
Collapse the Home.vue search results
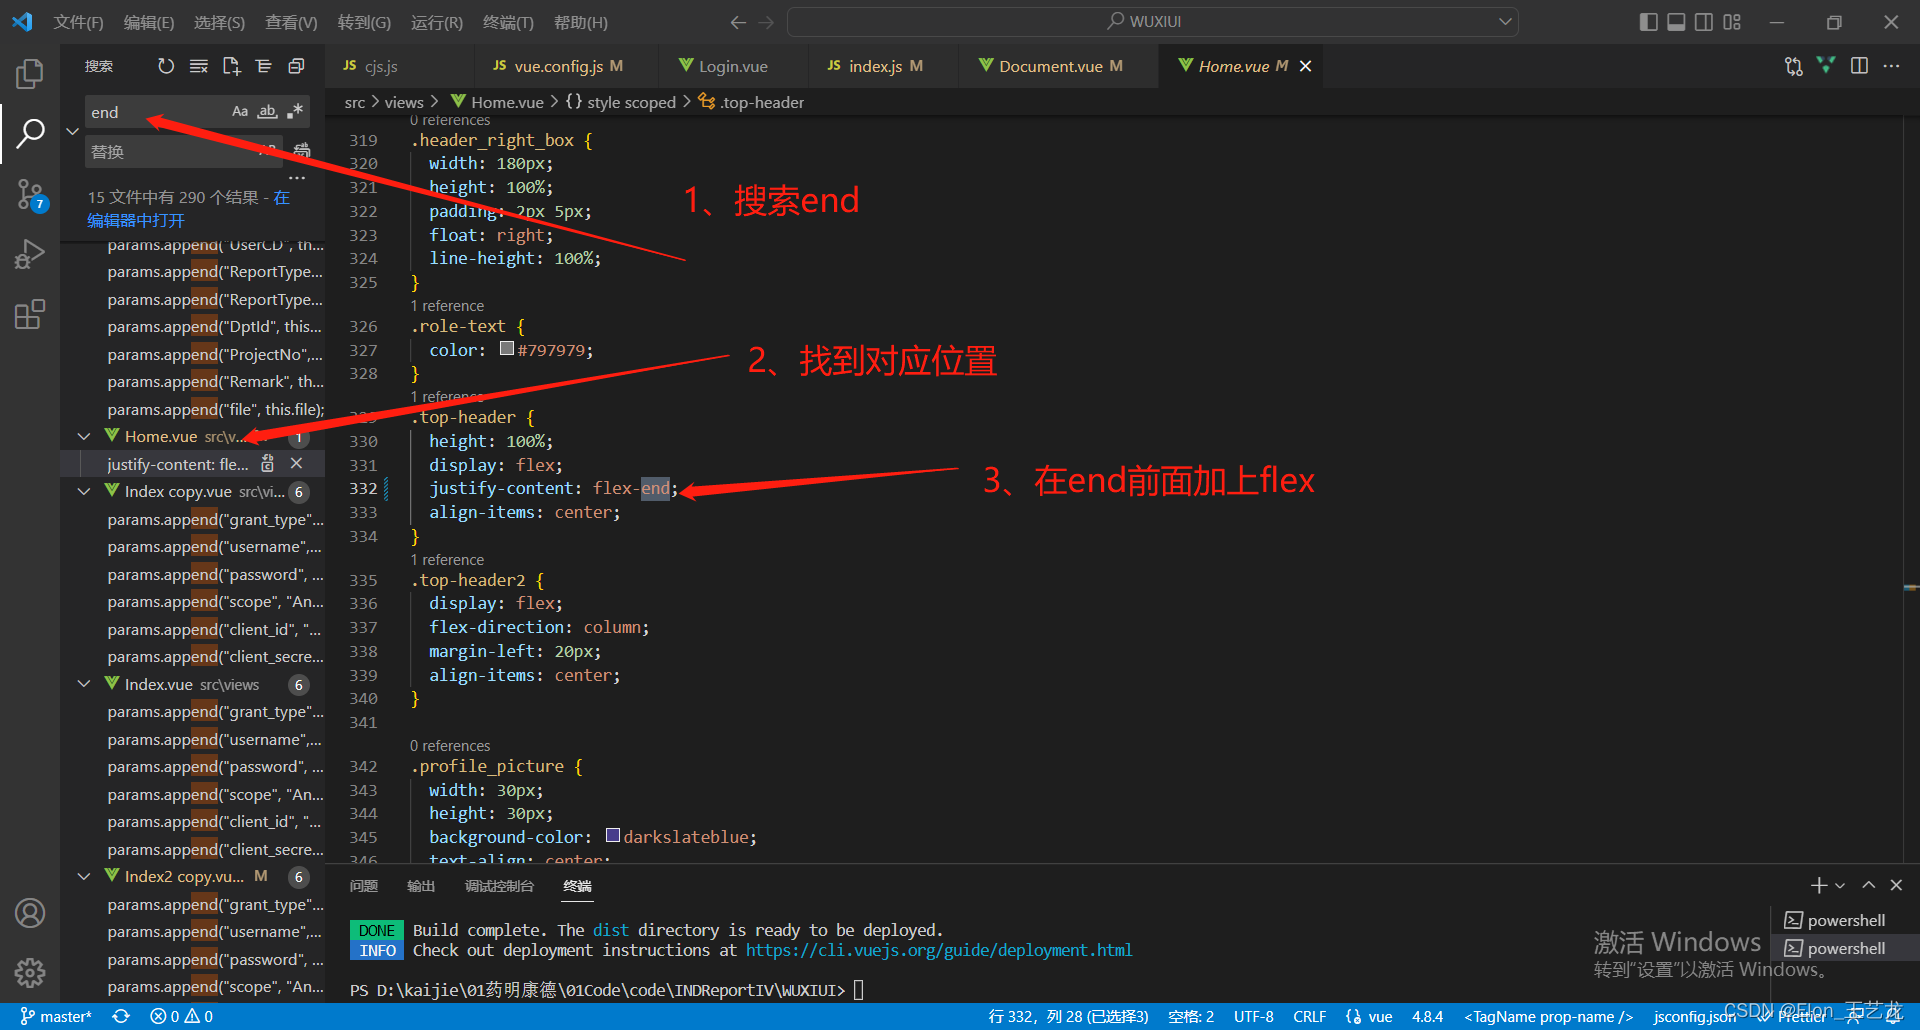pyautogui.click(x=84, y=436)
